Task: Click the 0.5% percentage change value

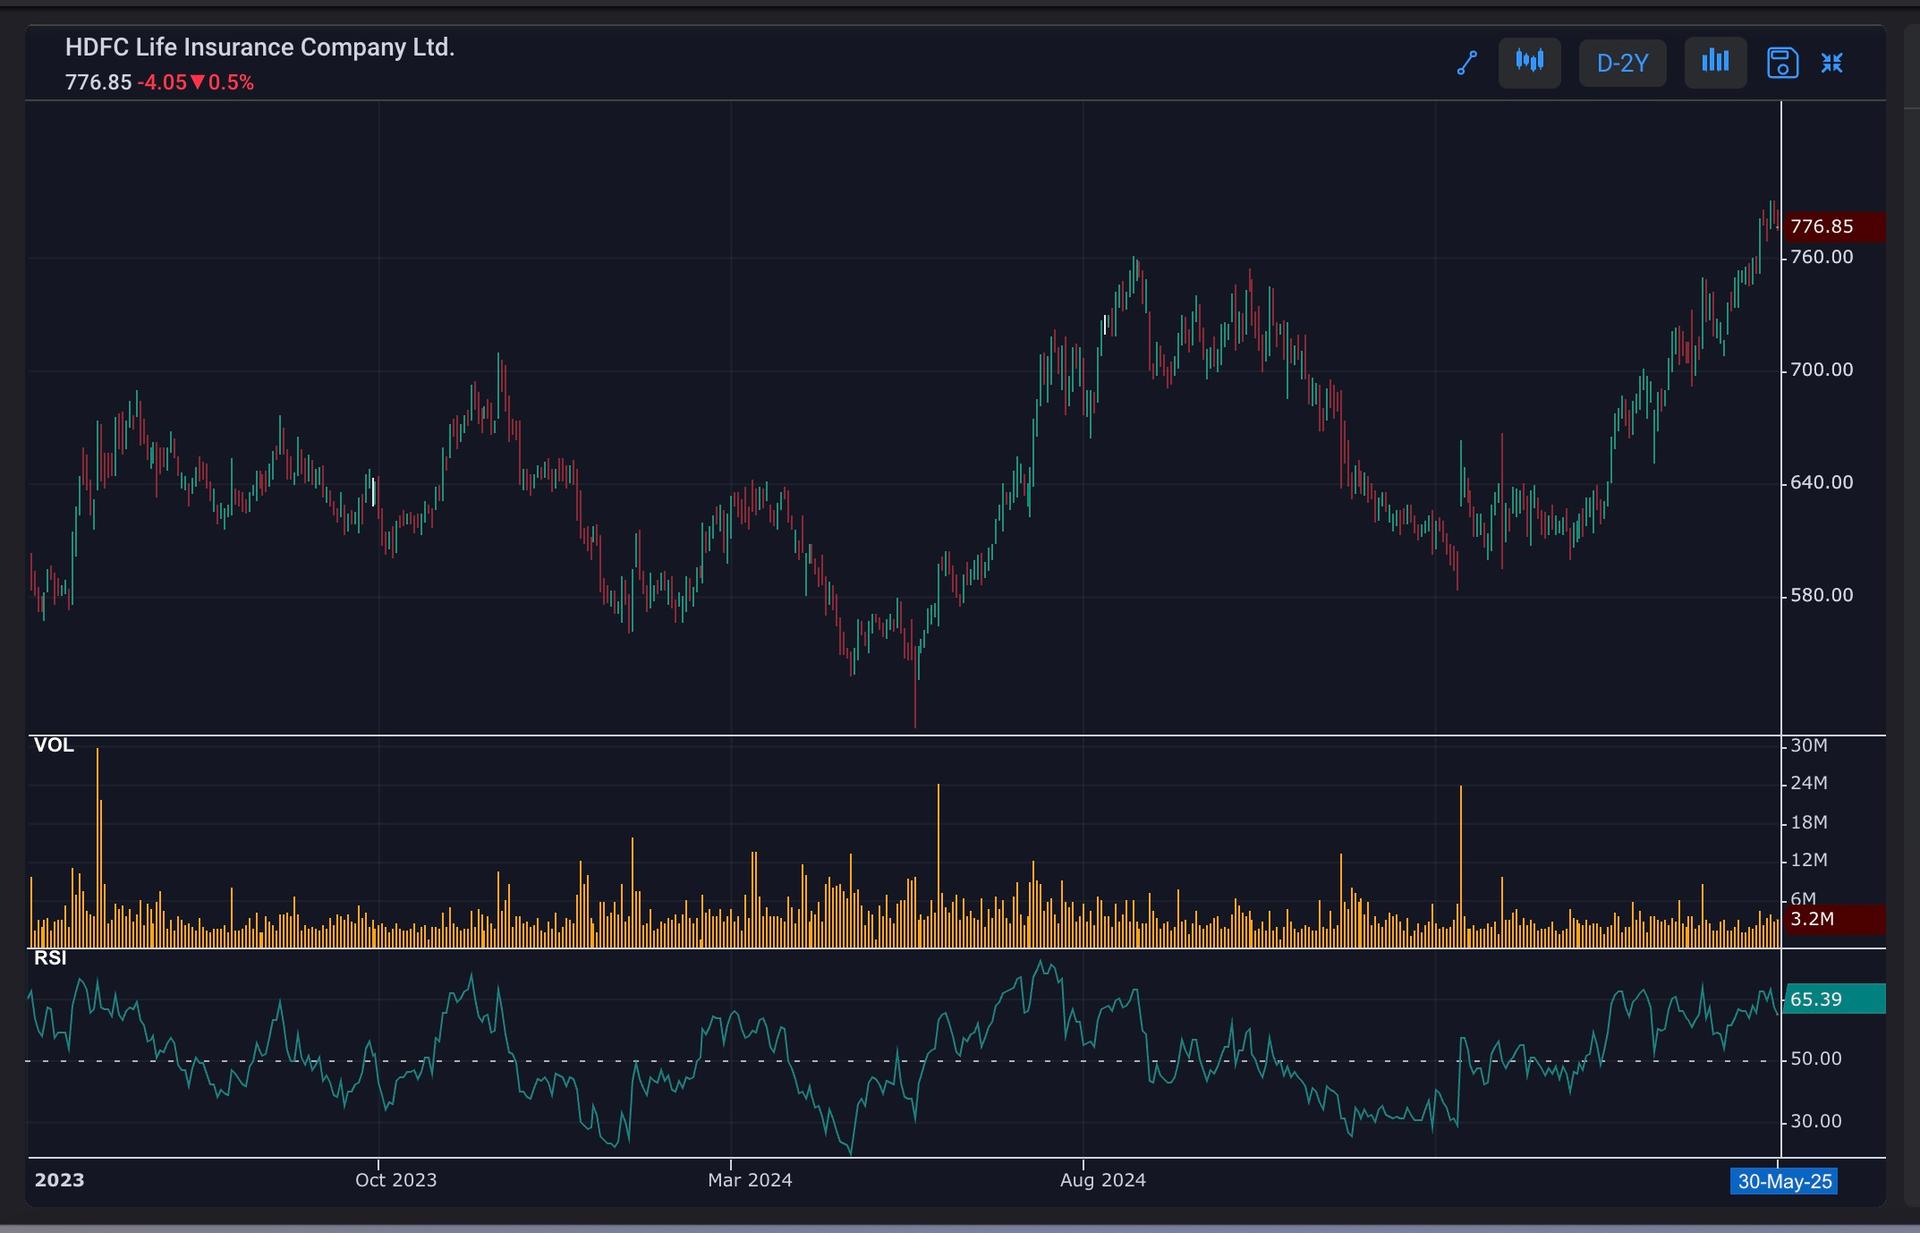Action: tap(231, 82)
